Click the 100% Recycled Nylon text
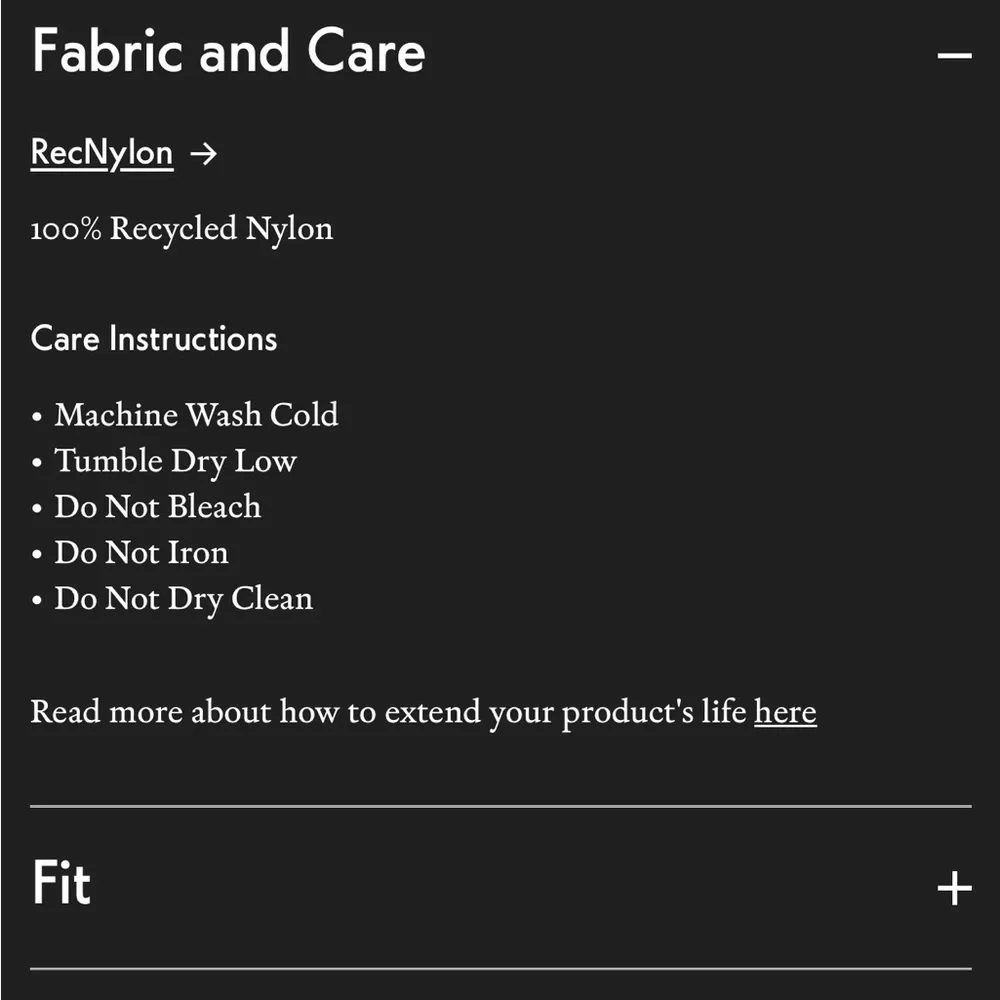Image resolution: width=1000 pixels, height=1000 pixels. [x=182, y=229]
